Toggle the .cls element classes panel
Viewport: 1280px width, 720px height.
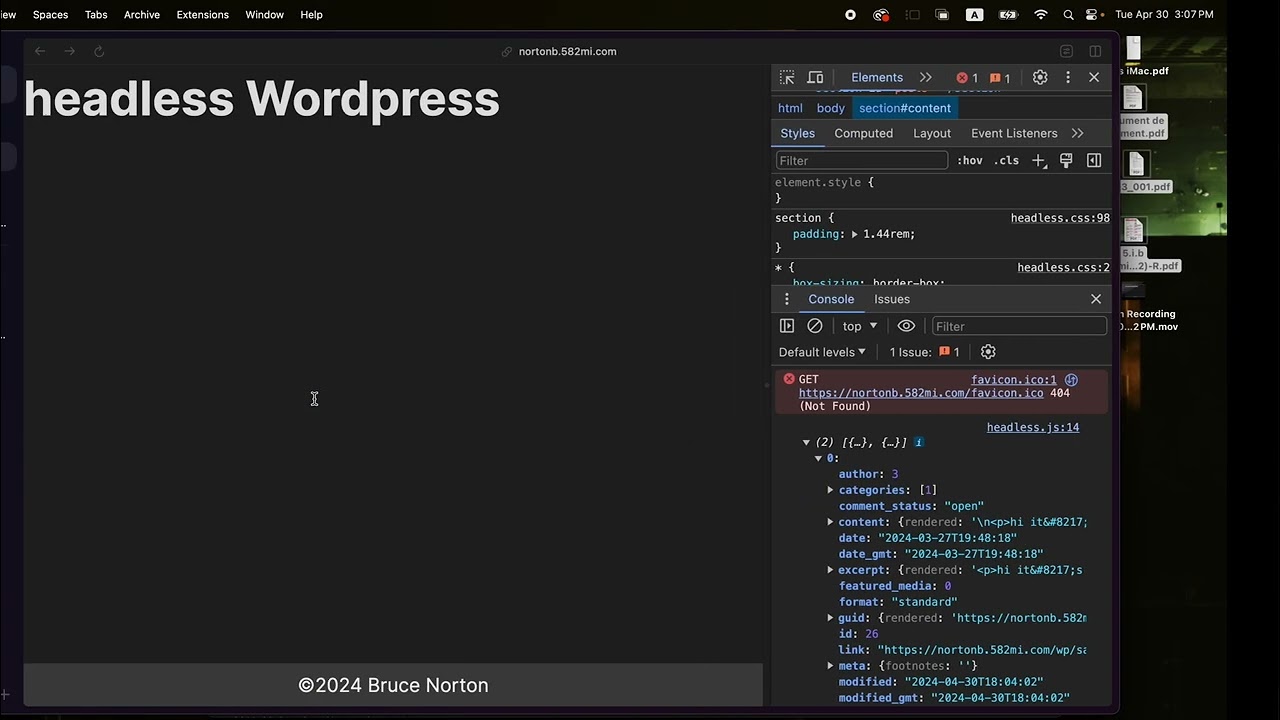[x=1006, y=160]
